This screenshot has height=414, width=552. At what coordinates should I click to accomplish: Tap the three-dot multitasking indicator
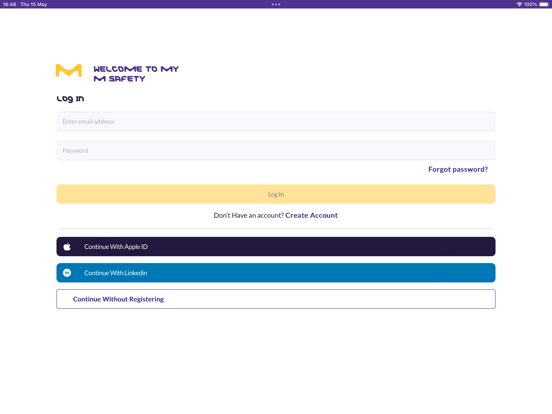[276, 4]
